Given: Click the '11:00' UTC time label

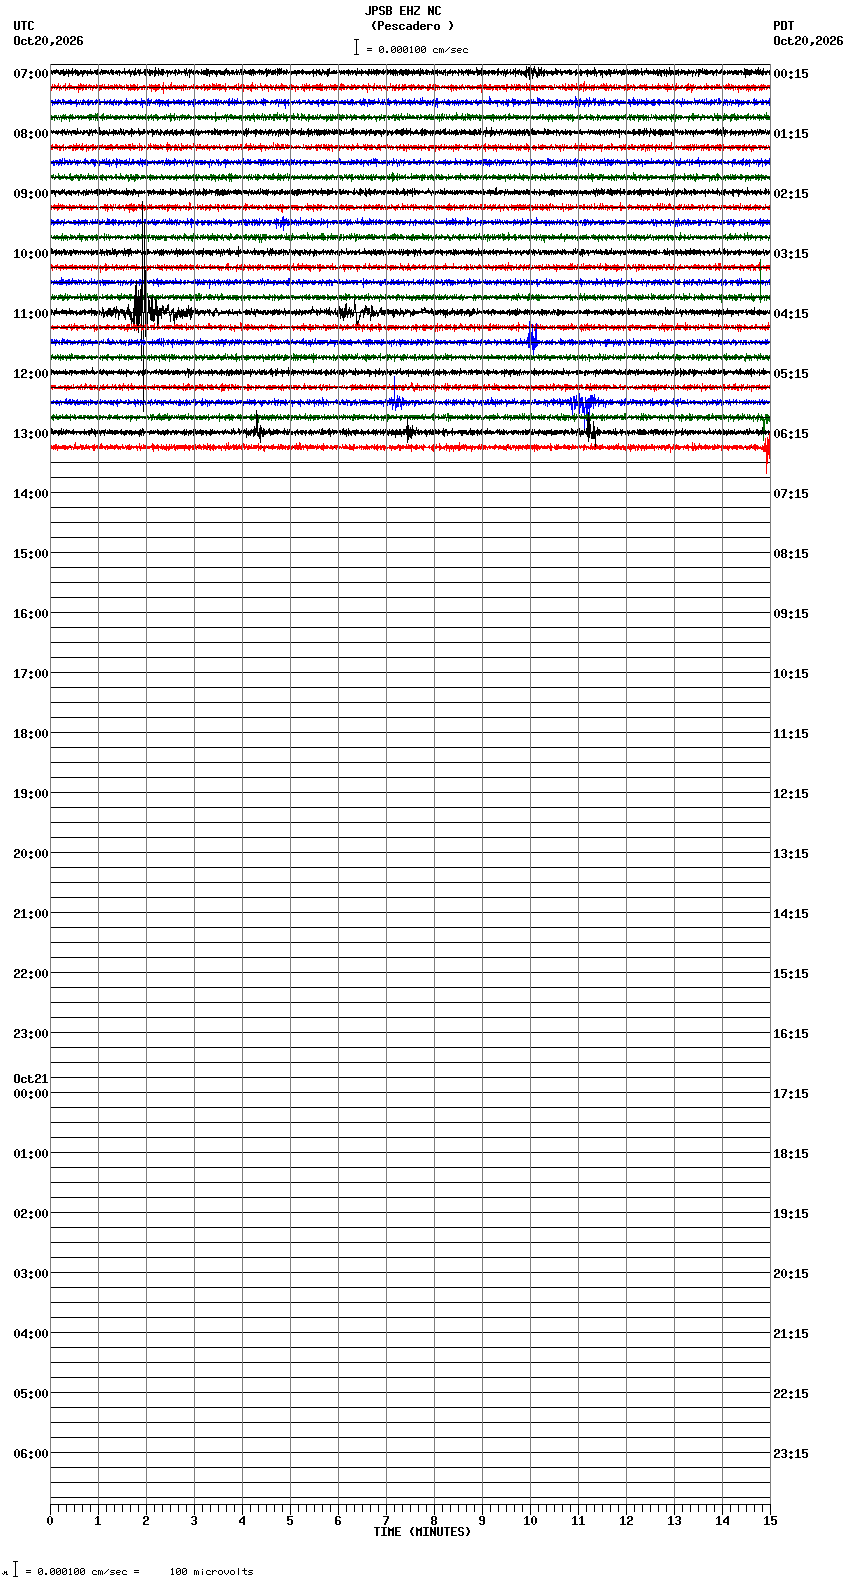Looking at the screenshot, I should click(x=31, y=314).
